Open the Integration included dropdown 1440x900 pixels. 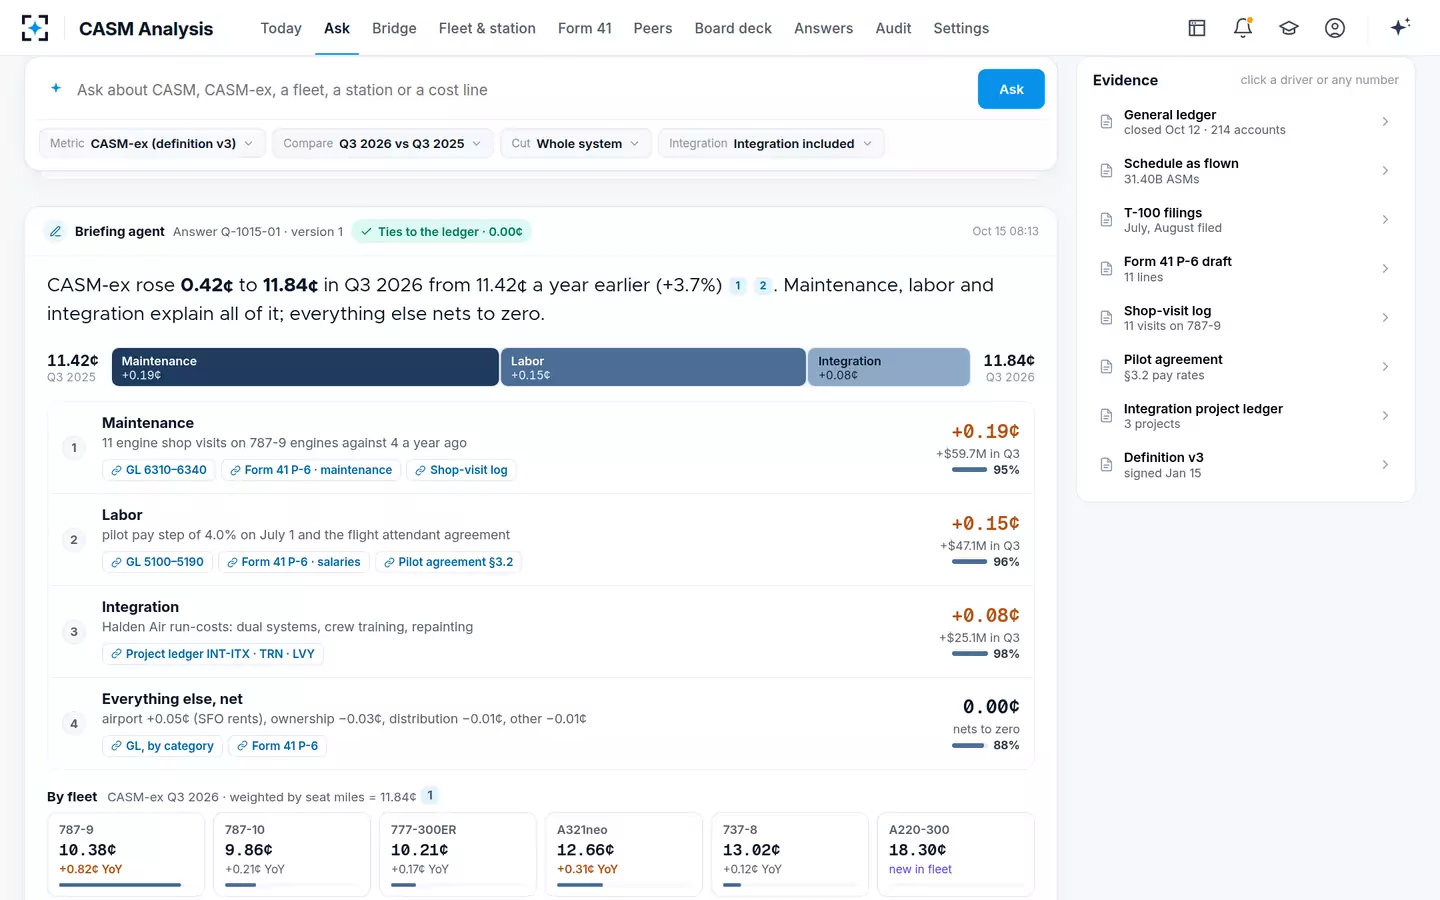[771, 143]
